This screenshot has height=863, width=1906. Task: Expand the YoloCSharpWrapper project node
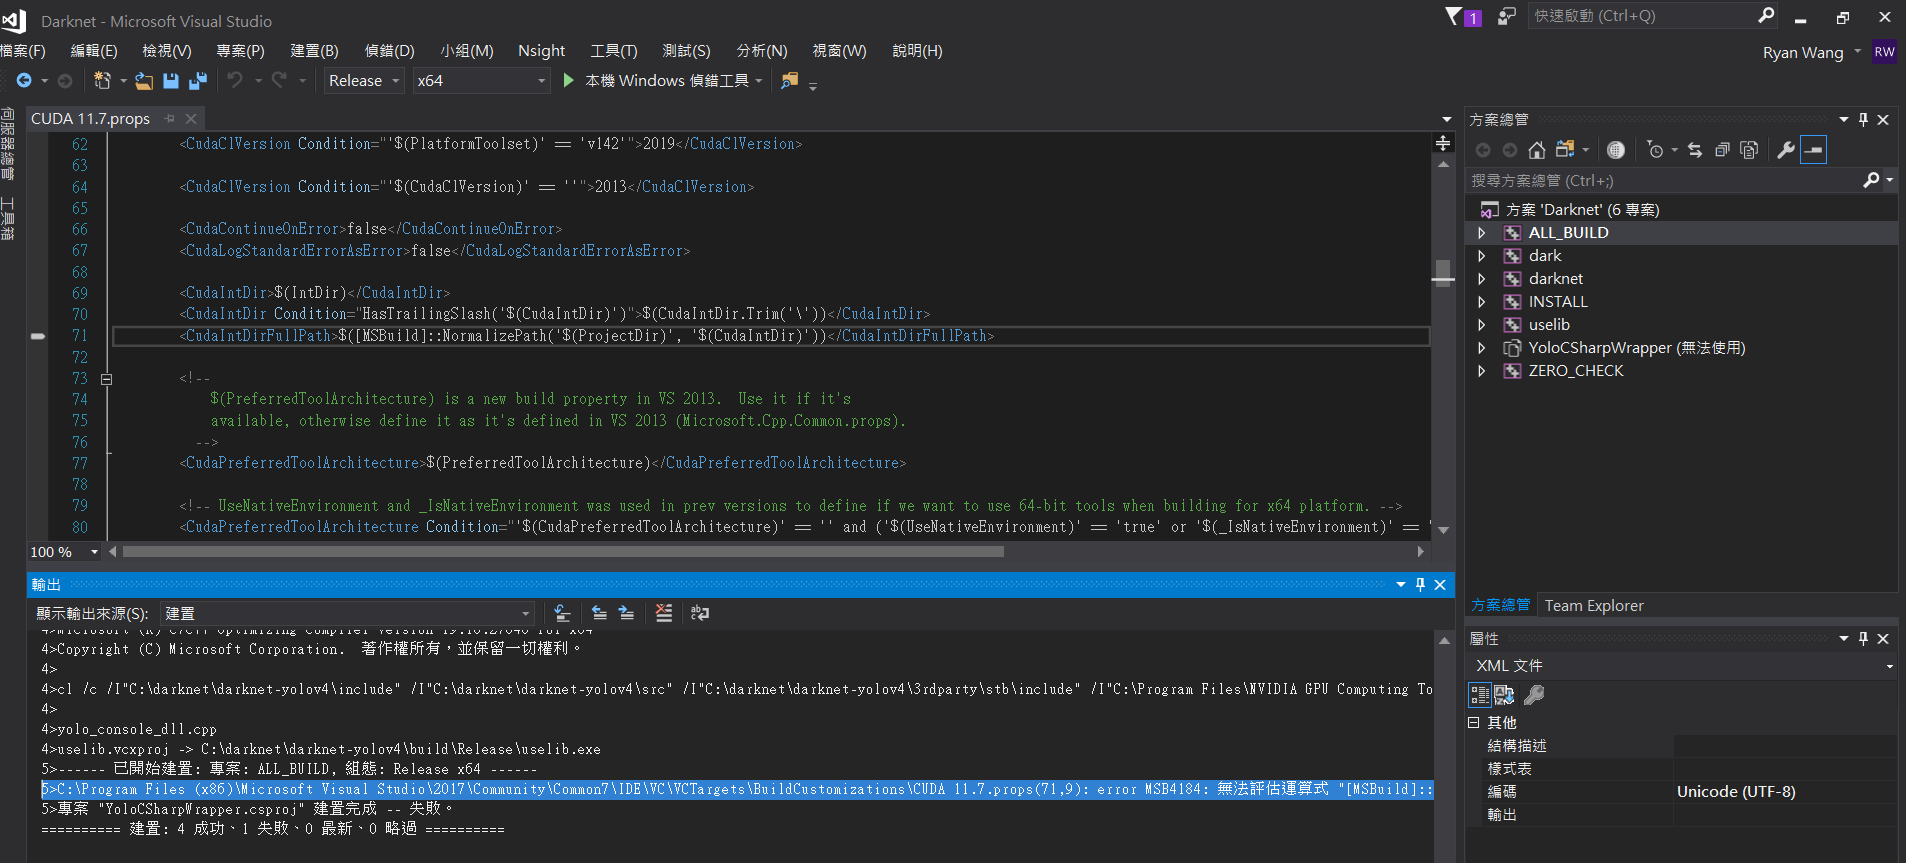click(x=1482, y=348)
